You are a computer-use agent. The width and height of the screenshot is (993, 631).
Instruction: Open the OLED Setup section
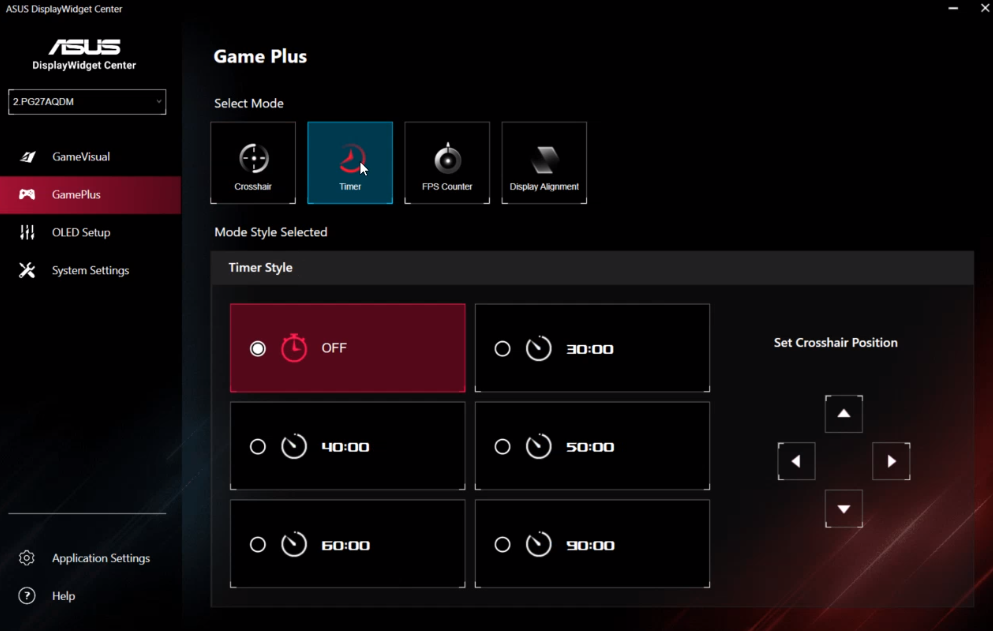point(90,233)
